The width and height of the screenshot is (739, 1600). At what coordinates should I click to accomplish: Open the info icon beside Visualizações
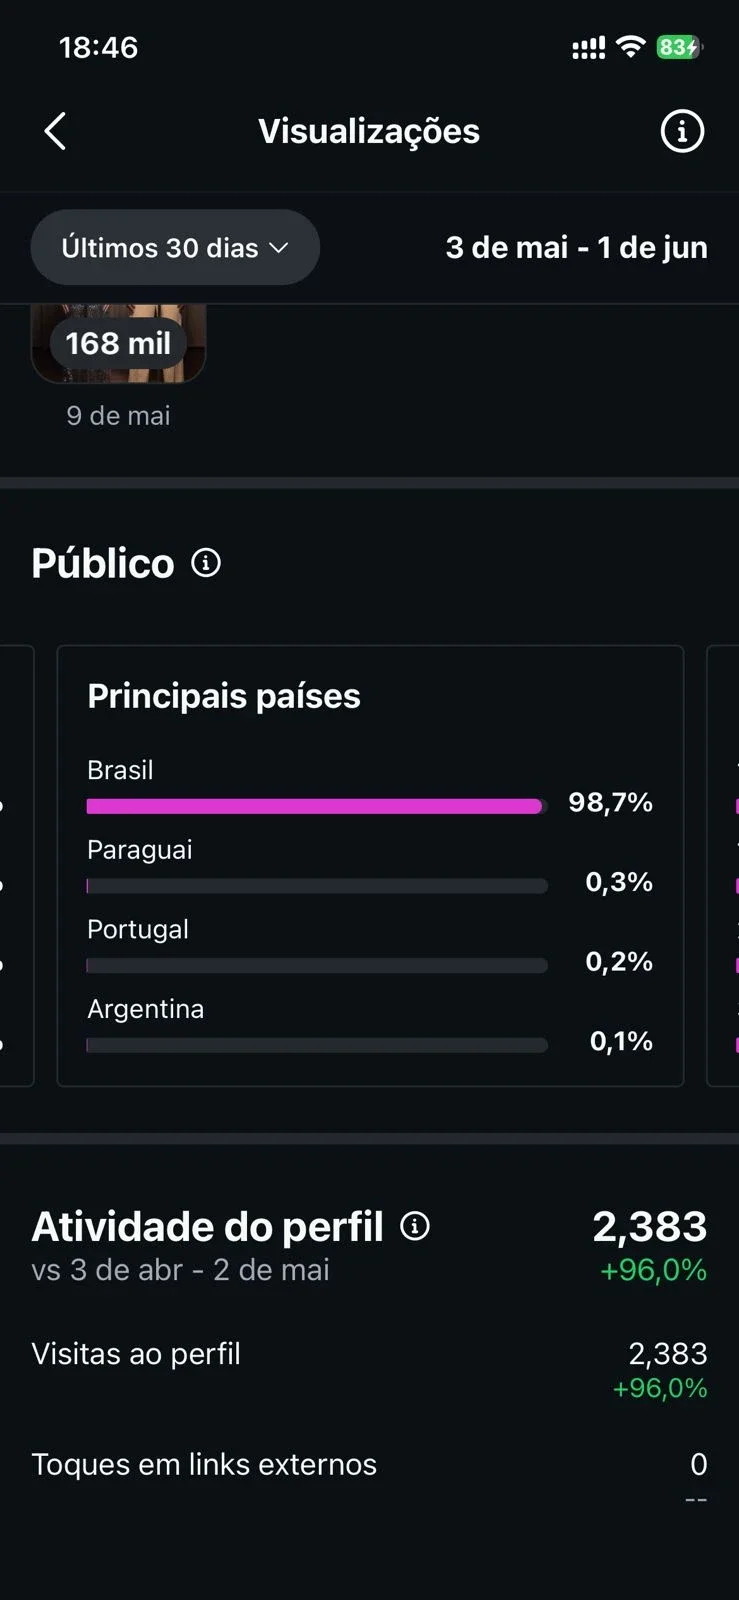click(682, 131)
